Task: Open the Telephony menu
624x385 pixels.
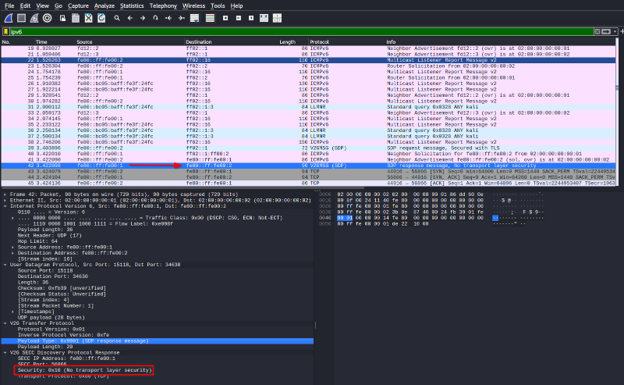Action: [x=163, y=6]
